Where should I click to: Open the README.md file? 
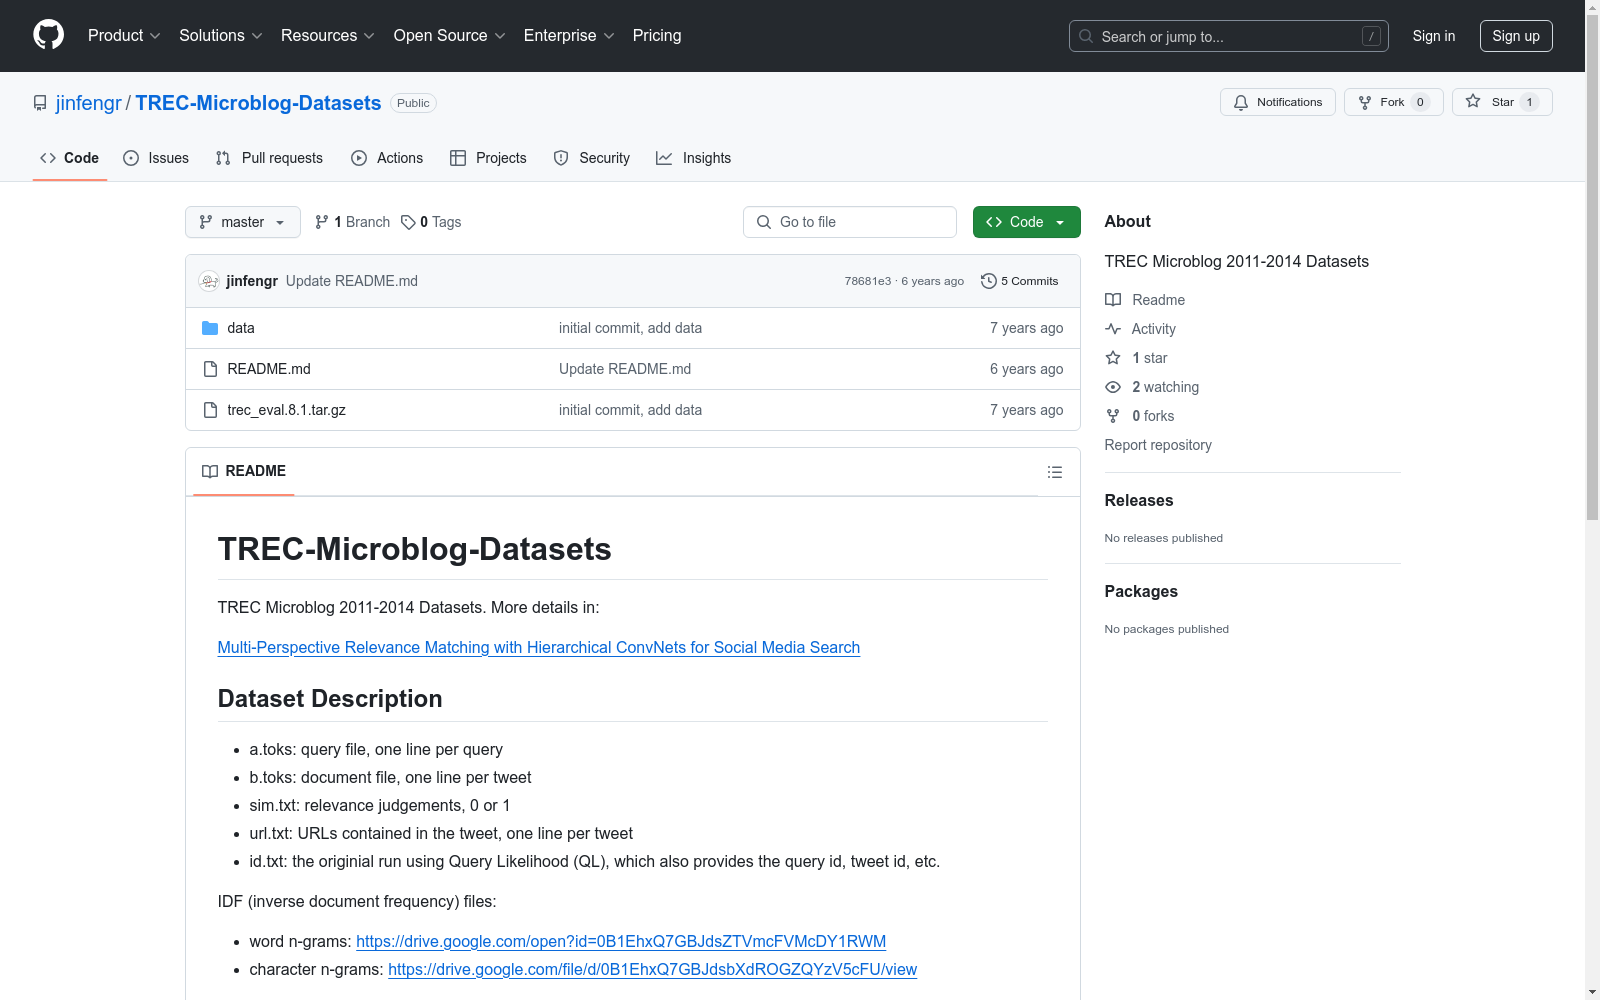pyautogui.click(x=269, y=369)
